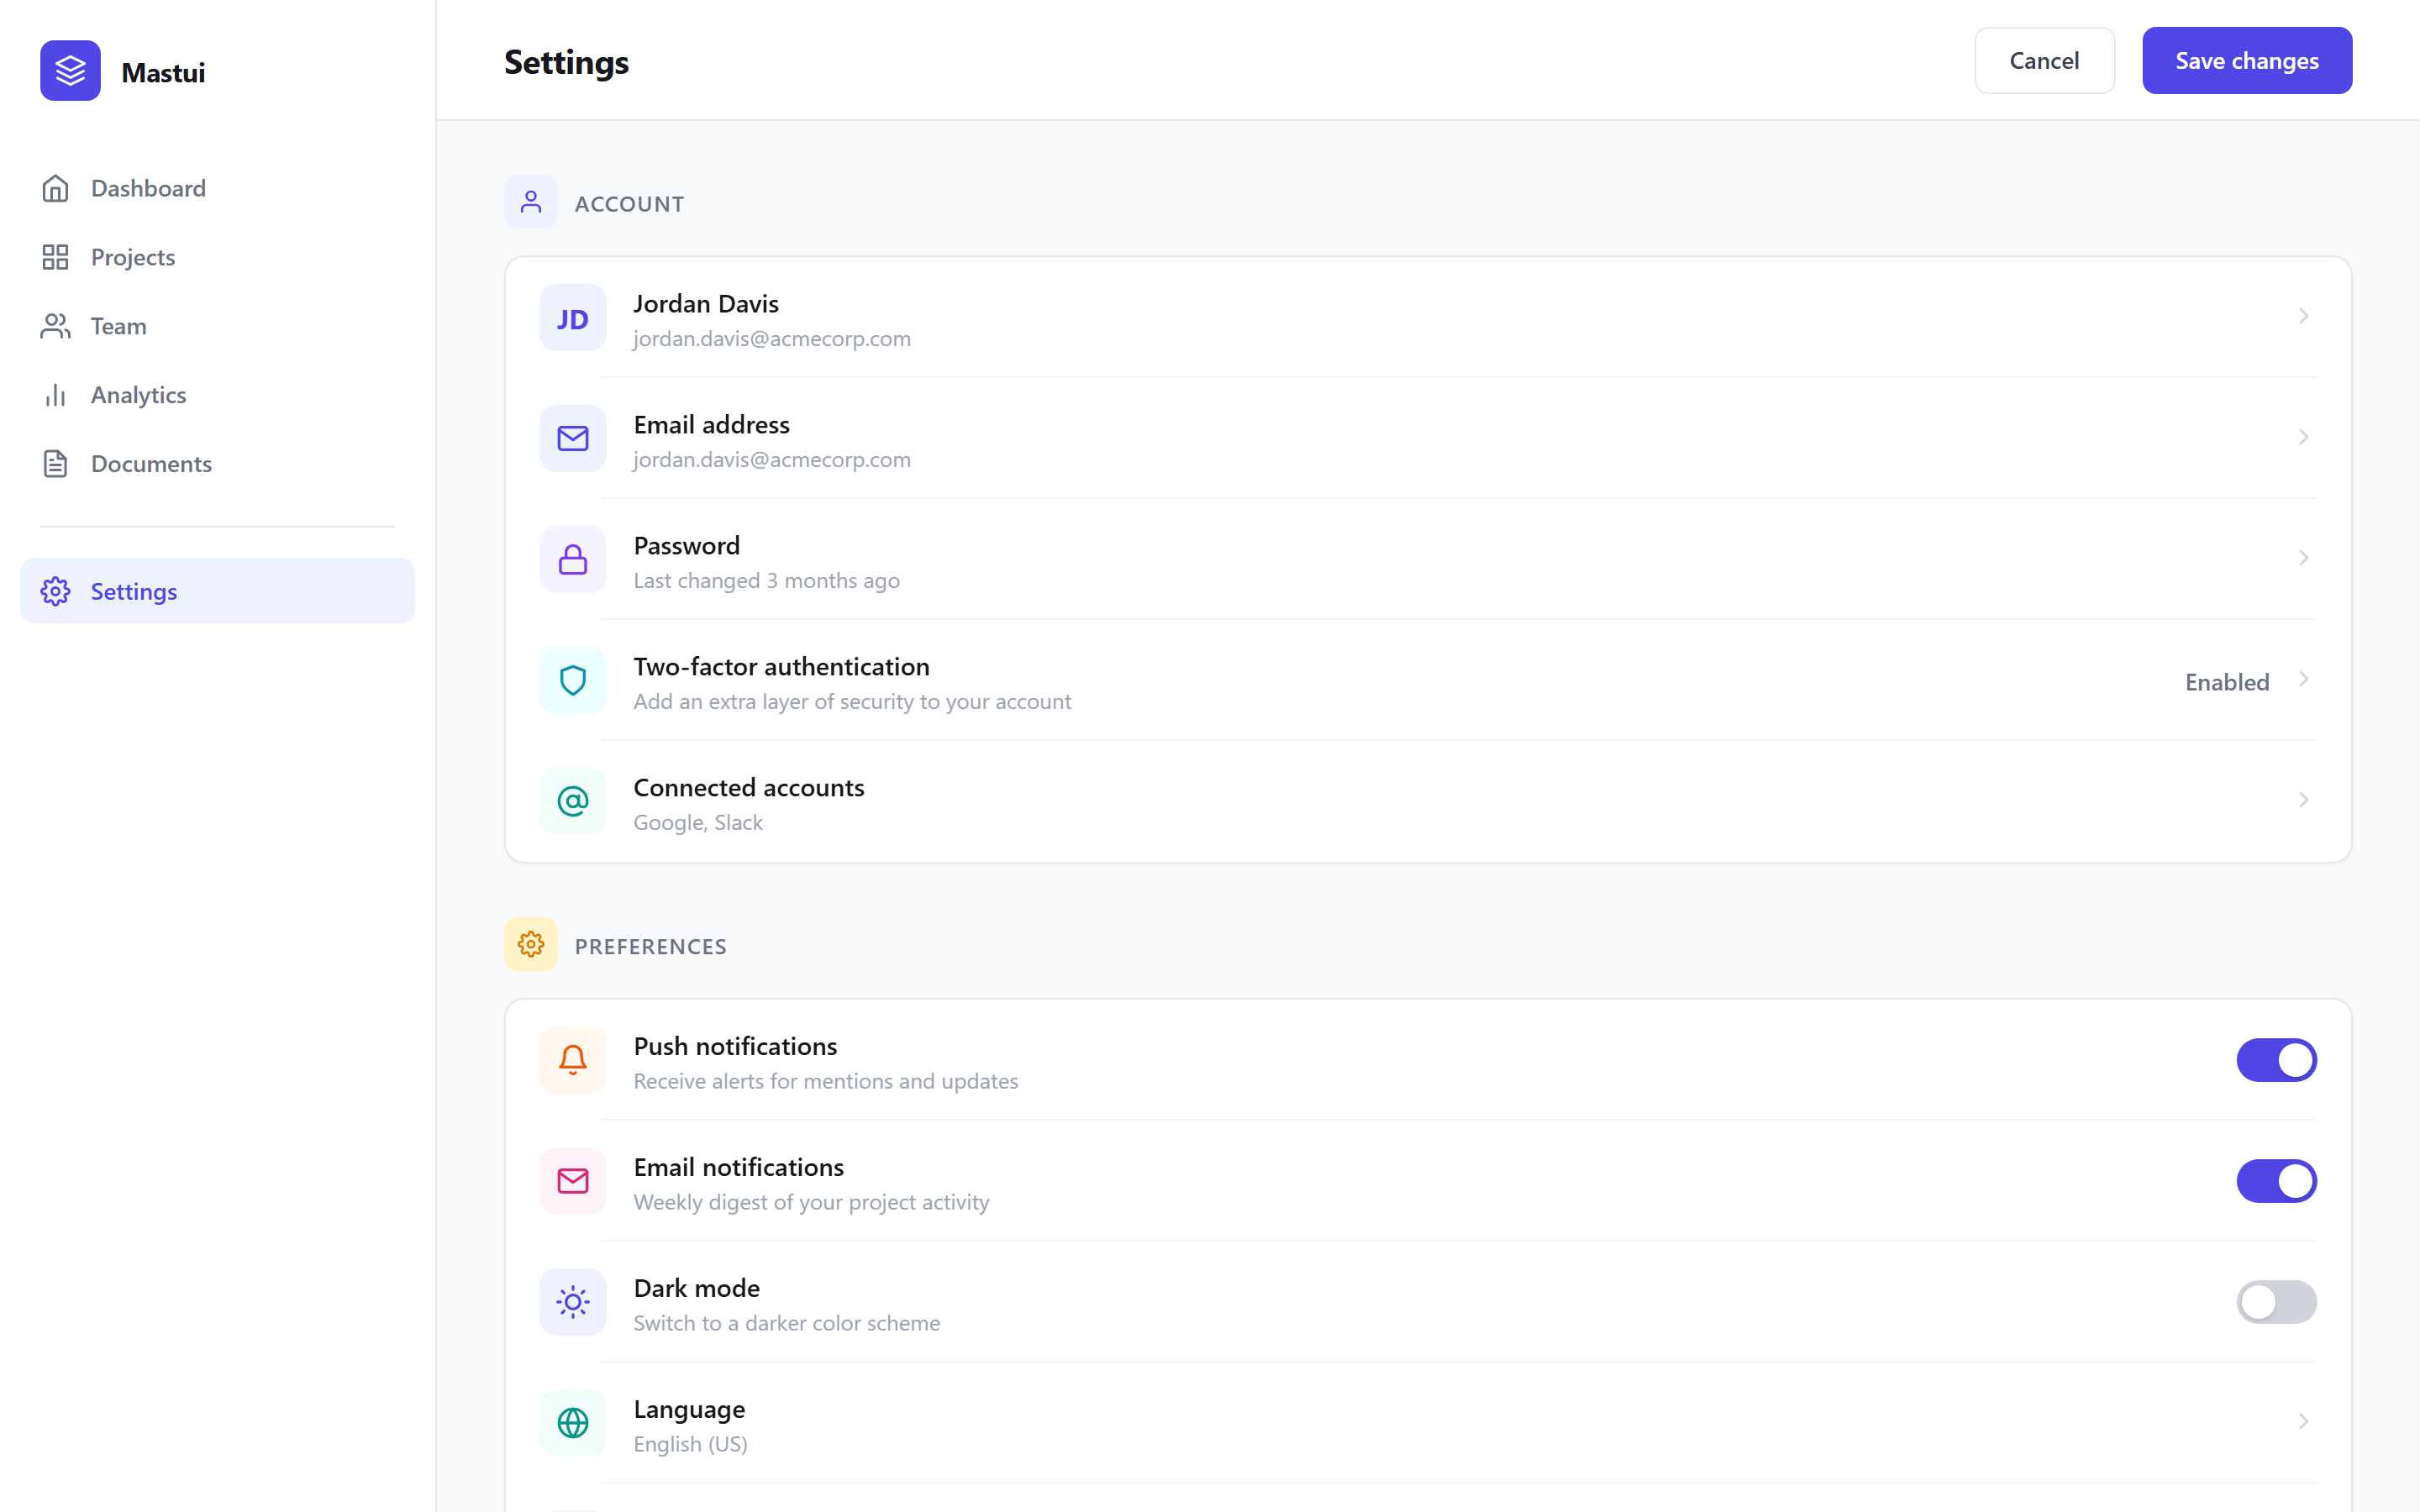Click 'Google, Slack' connected accounts text
The width and height of the screenshot is (2420, 1512).
698,822
